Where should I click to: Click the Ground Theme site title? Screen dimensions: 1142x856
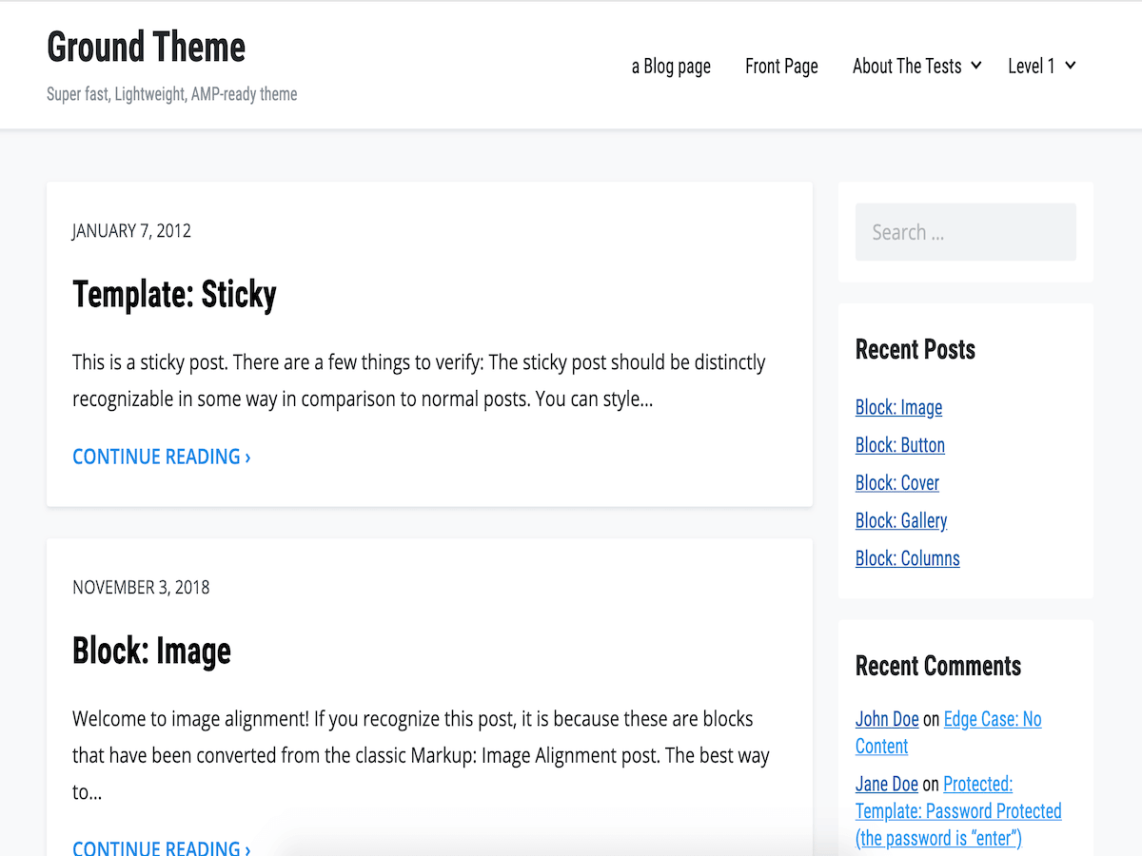coord(146,47)
